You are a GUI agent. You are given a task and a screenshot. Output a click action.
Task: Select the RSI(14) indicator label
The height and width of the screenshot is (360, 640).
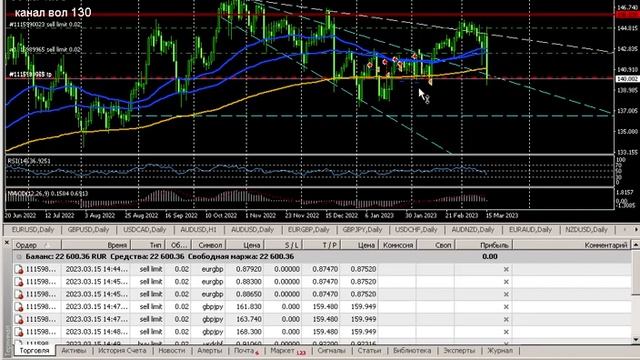point(29,161)
